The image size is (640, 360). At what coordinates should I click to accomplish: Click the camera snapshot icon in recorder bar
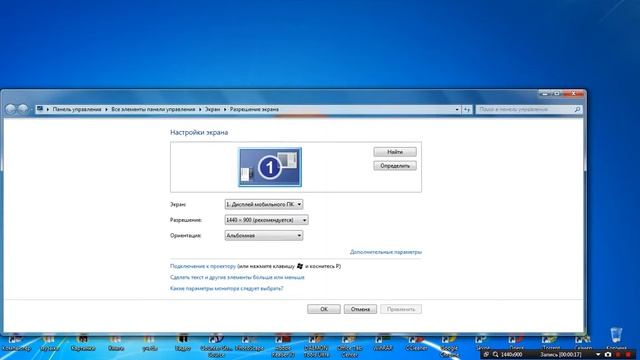point(608,355)
